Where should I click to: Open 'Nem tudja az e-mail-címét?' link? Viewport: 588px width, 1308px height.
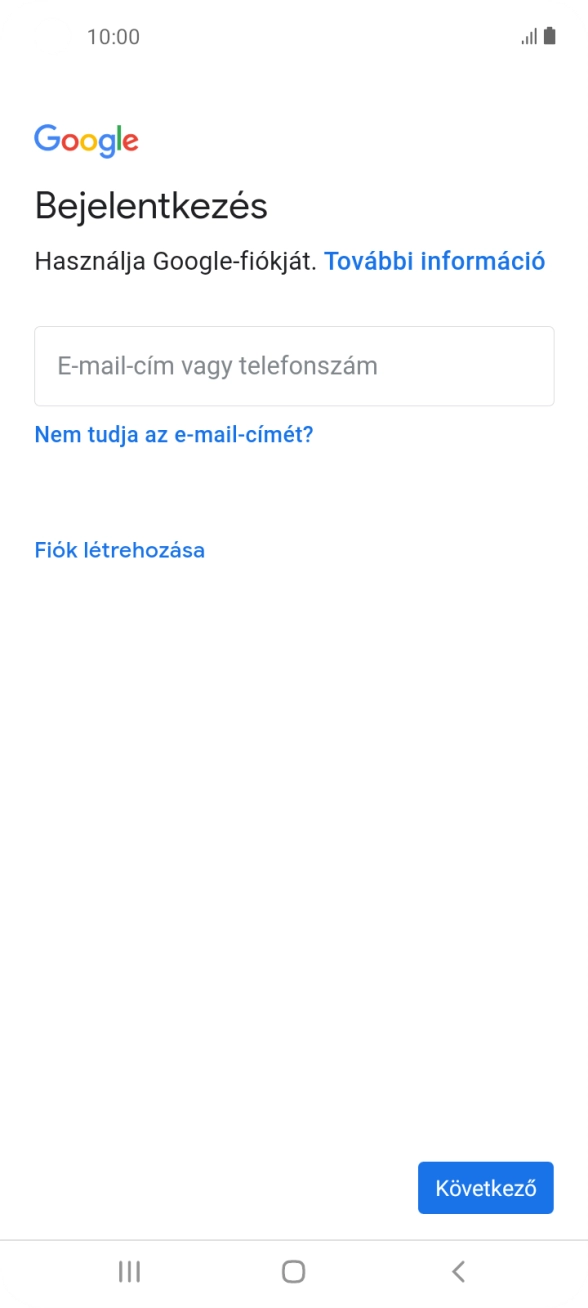(x=173, y=434)
